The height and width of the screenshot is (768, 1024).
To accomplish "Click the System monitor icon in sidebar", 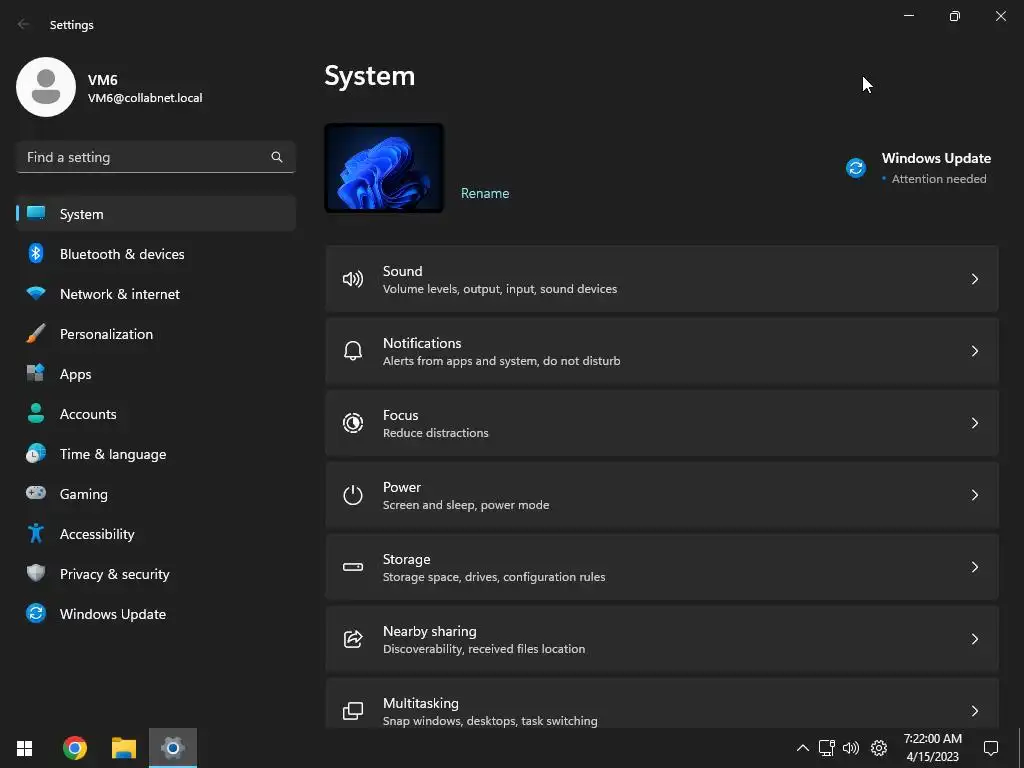I will (x=36, y=214).
